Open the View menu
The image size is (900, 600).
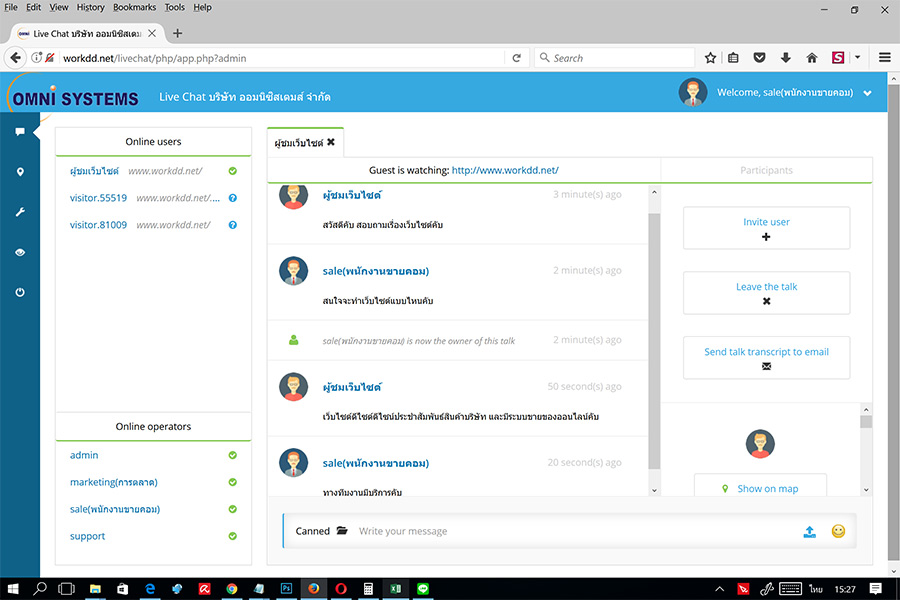(x=59, y=7)
